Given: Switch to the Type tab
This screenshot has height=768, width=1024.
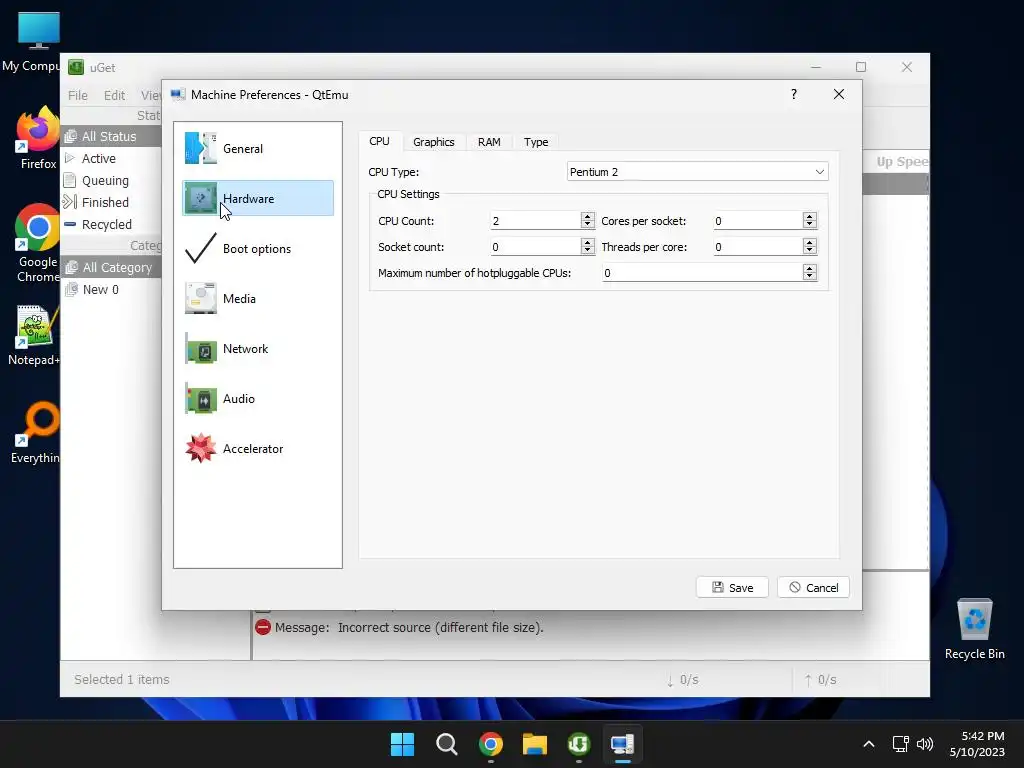Looking at the screenshot, I should [x=536, y=142].
